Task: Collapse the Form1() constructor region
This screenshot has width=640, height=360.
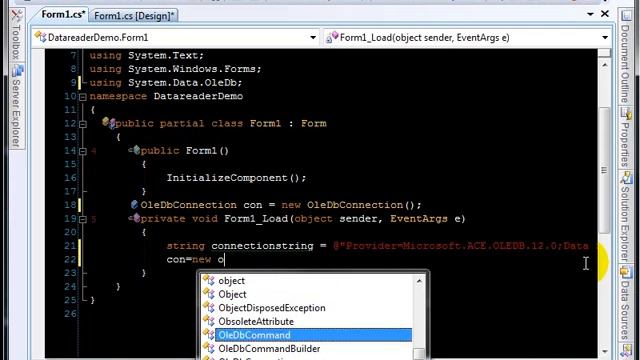Action: click(83, 151)
